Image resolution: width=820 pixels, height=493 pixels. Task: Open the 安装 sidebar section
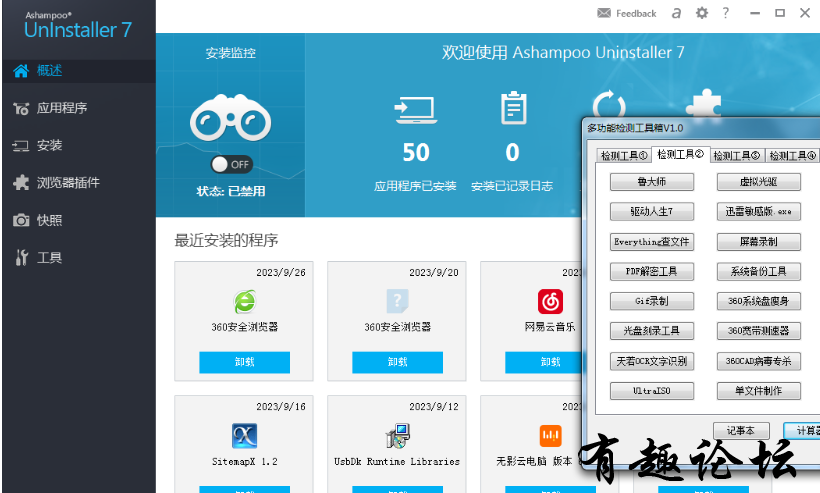tap(49, 145)
